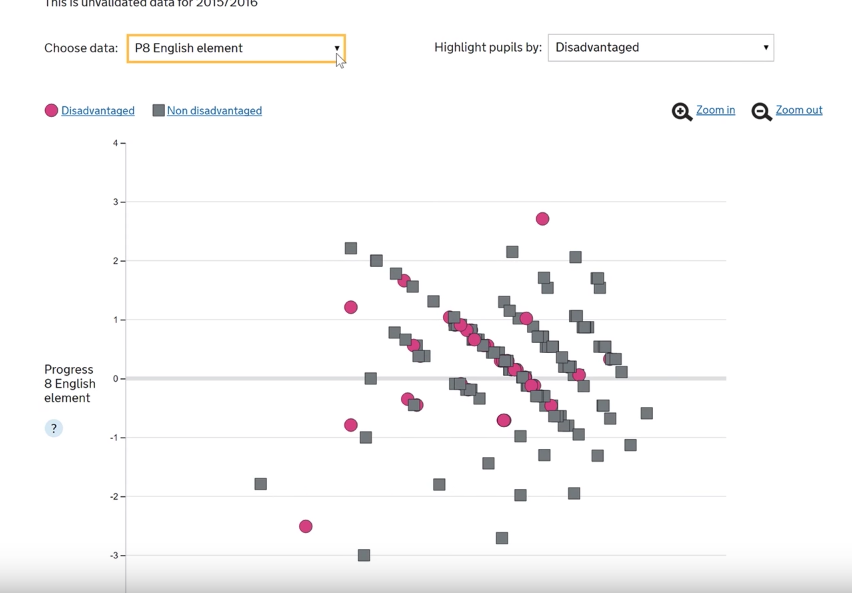
Task: Select the leftmost grey square data point
Action: [x=261, y=484]
